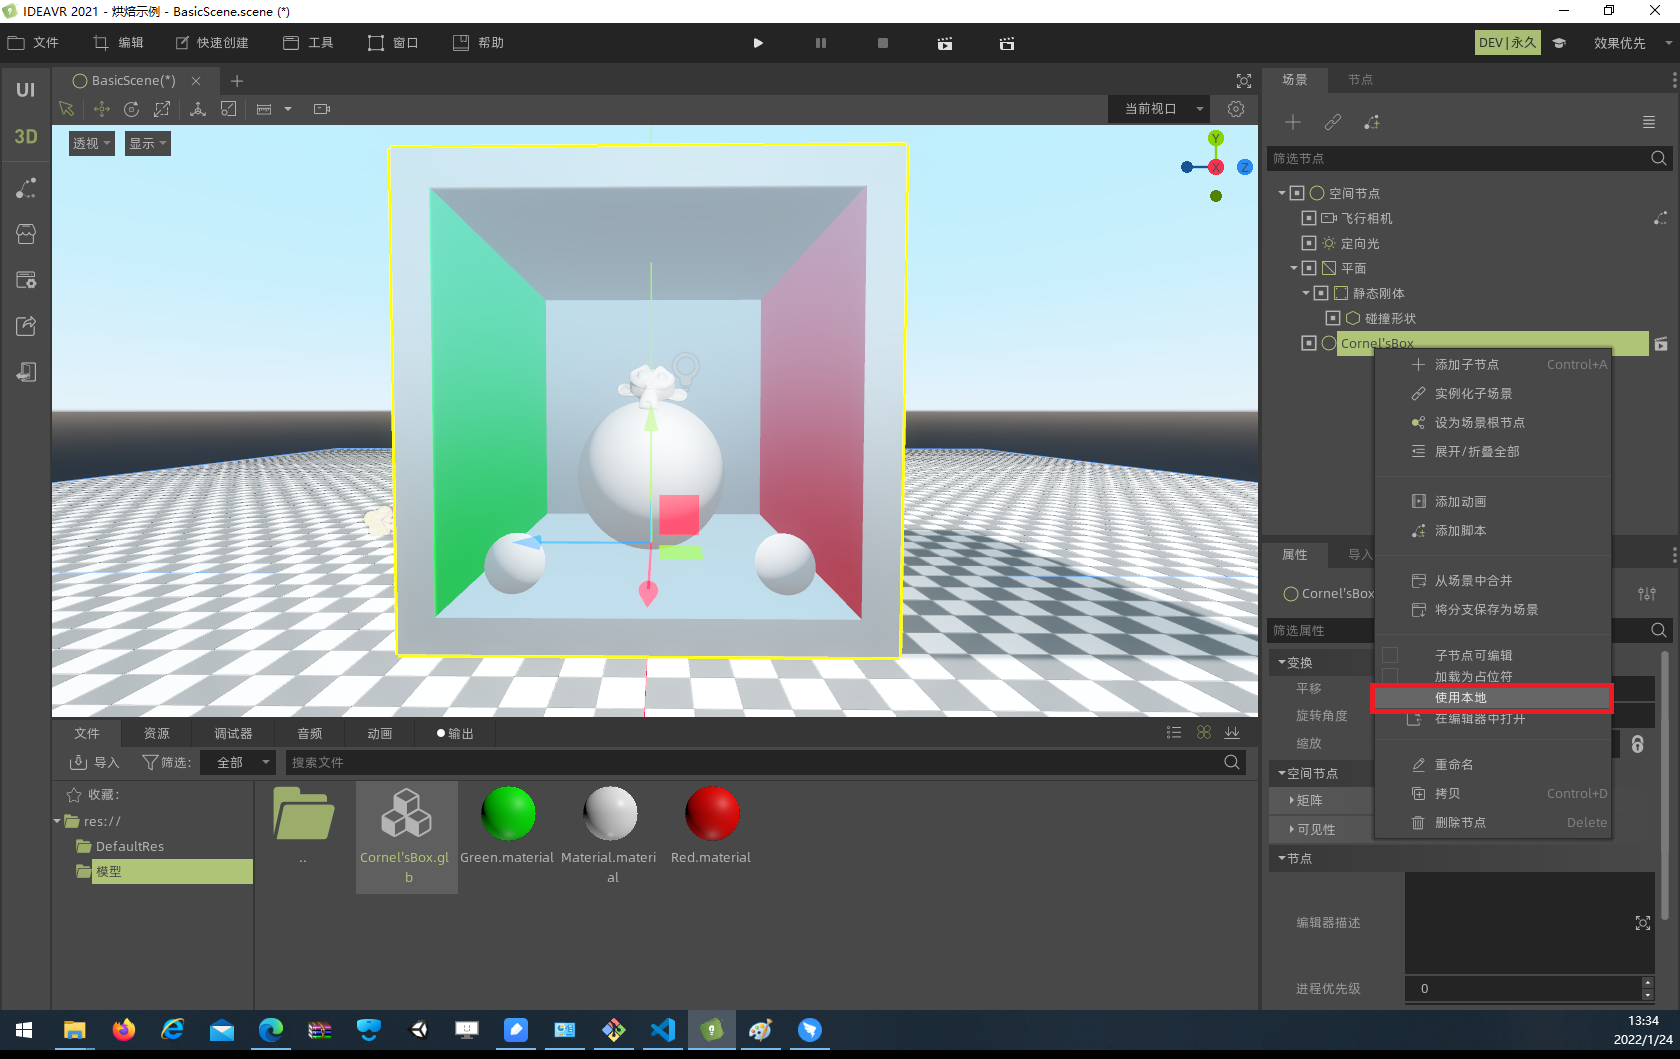This screenshot has height=1059, width=1680.
Task: Switch file view to list mode
Action: point(1174,733)
